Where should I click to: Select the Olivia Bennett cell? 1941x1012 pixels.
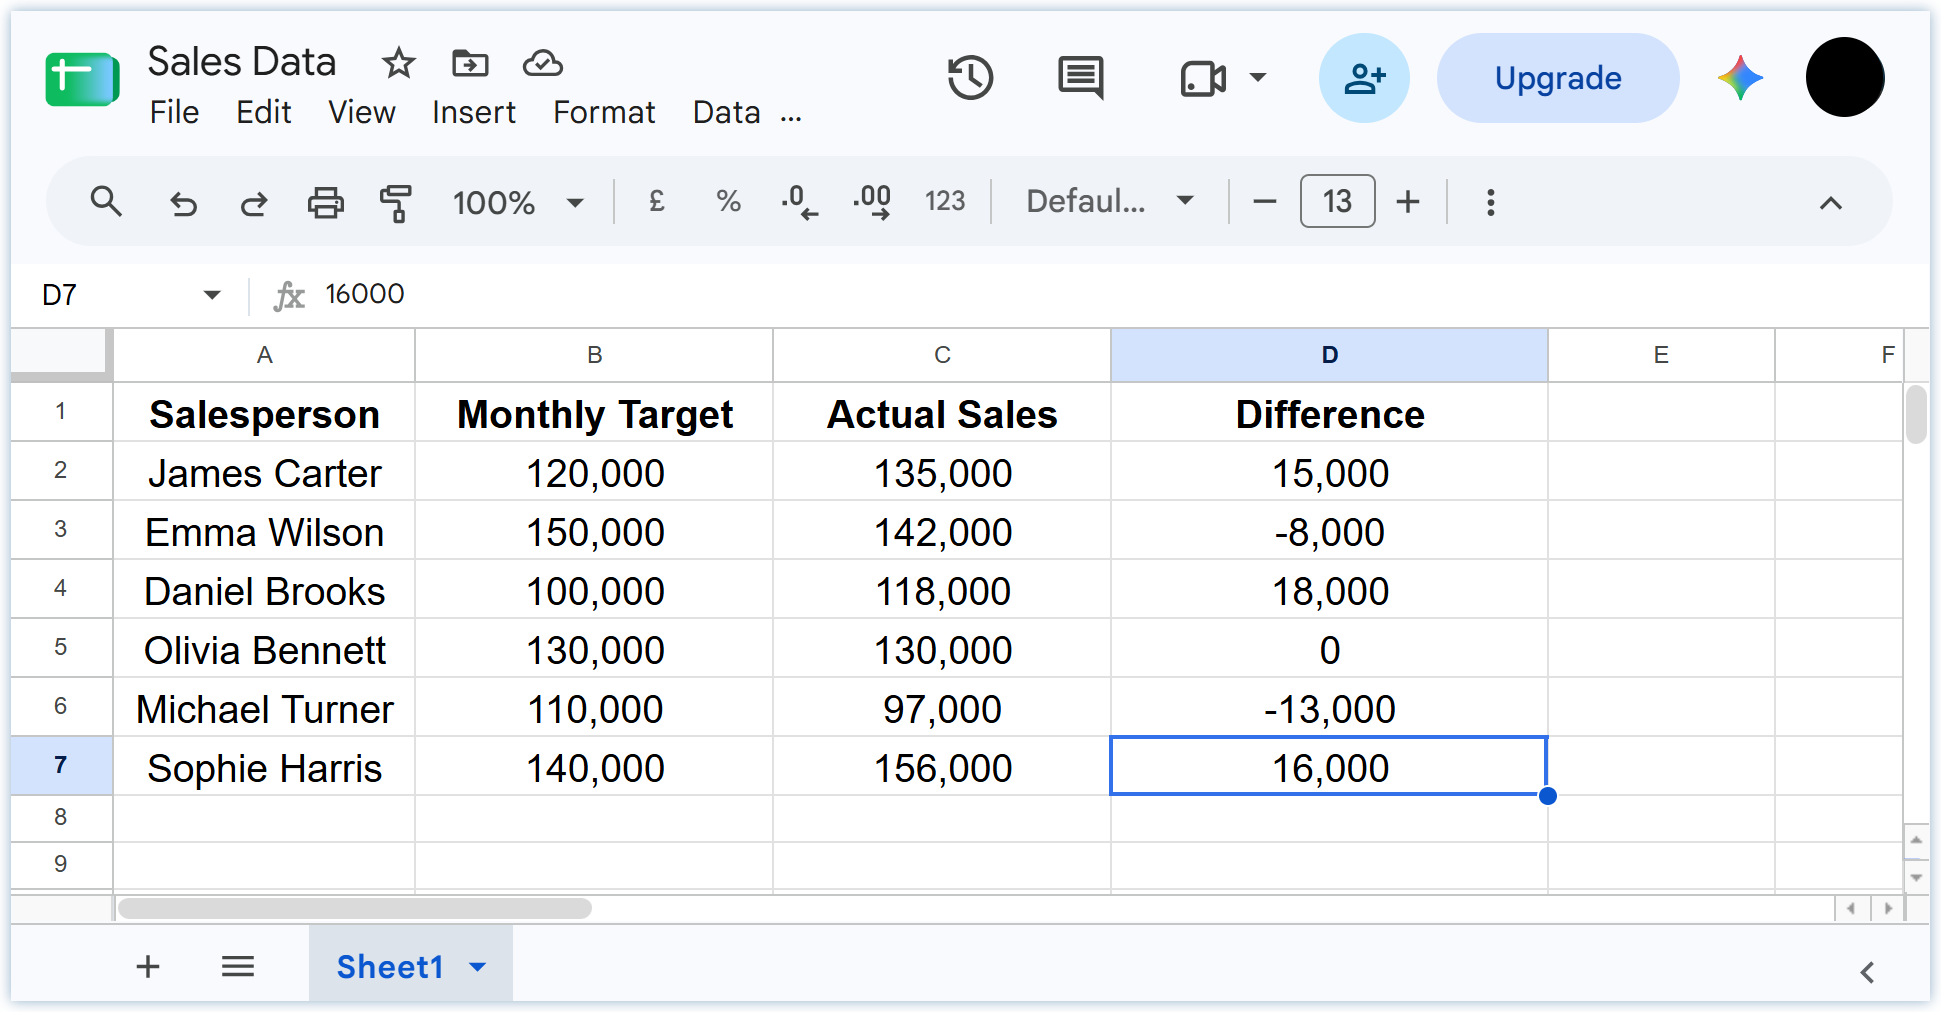[264, 649]
